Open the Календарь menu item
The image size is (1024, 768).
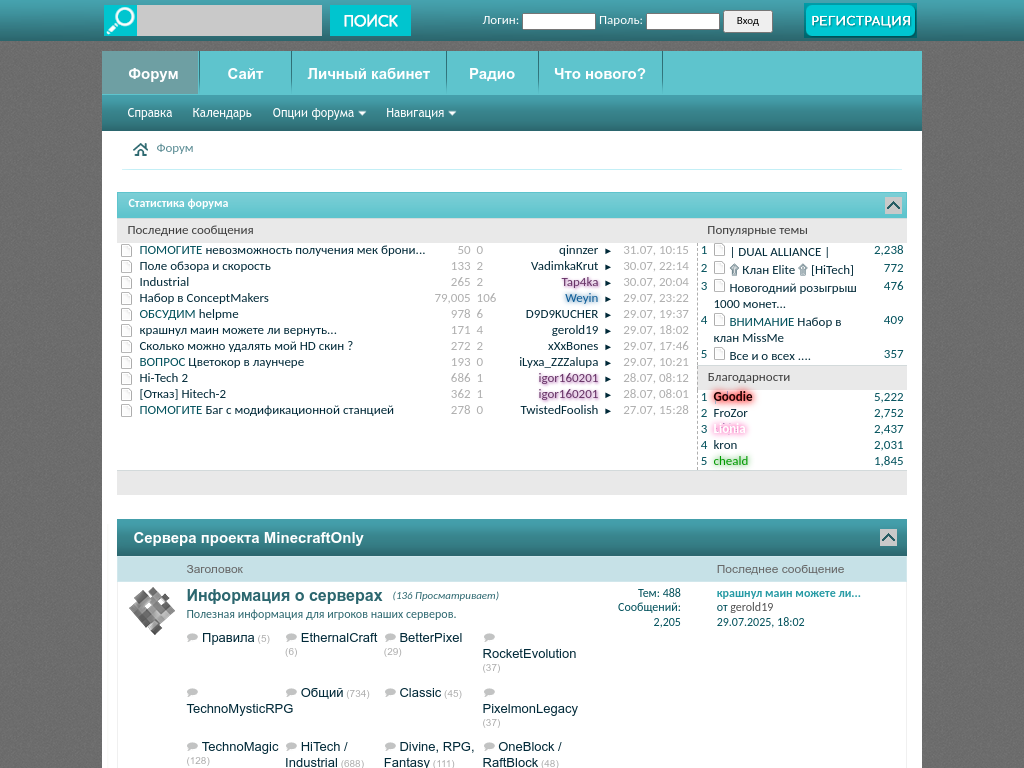(x=222, y=113)
